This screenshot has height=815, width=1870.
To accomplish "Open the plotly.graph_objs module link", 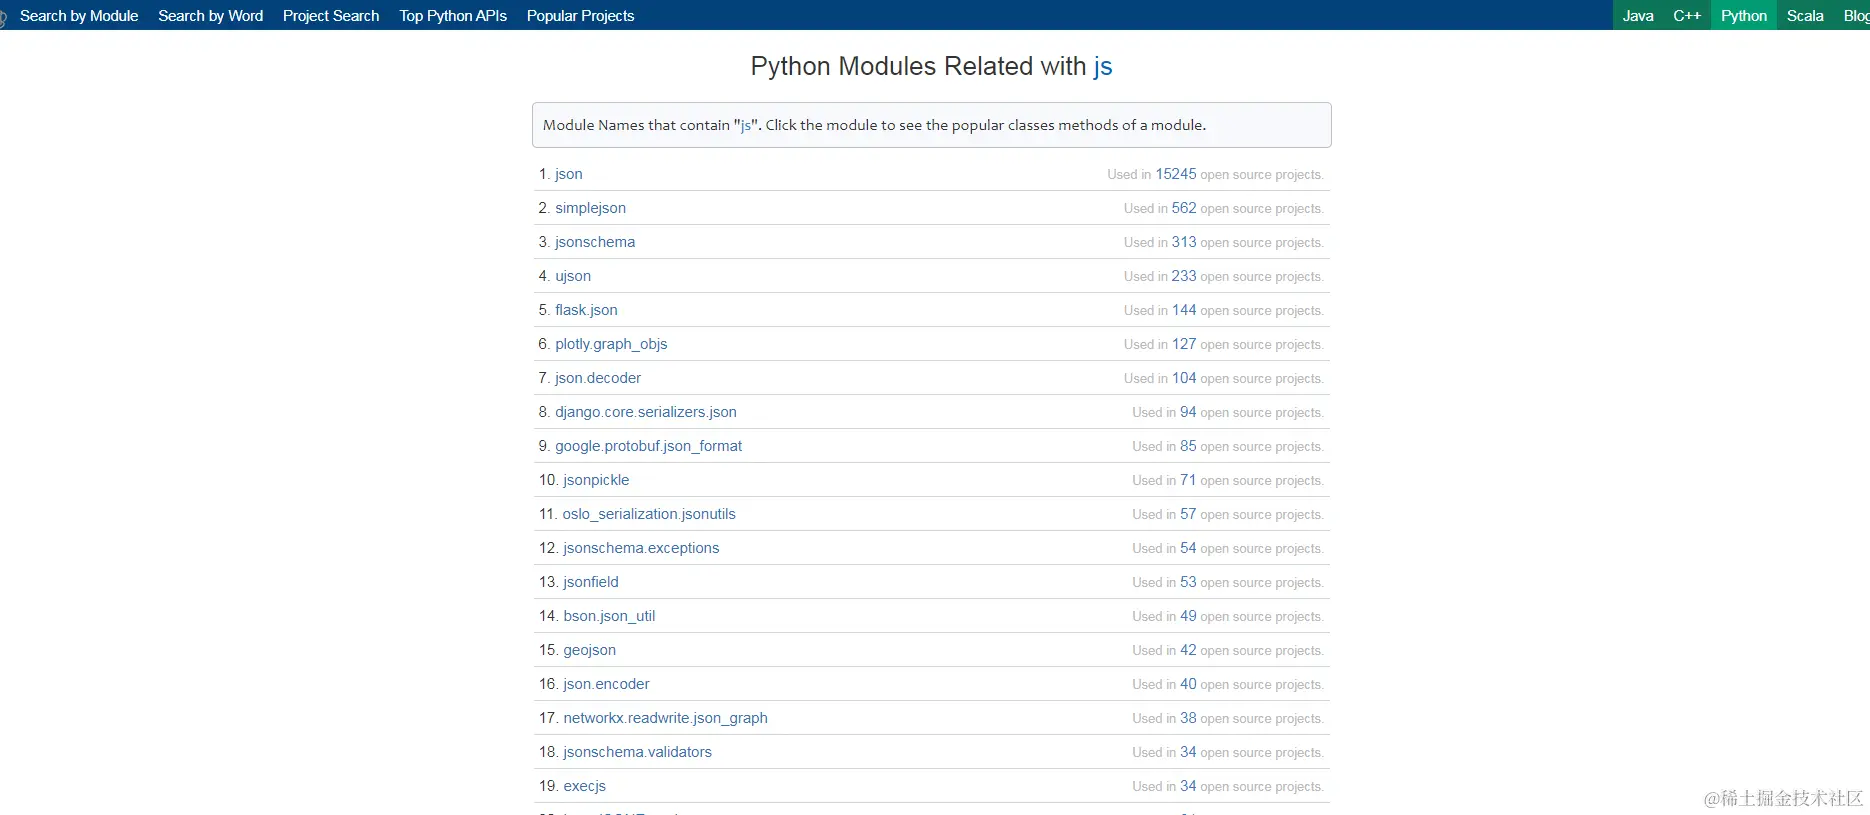I will click(611, 344).
